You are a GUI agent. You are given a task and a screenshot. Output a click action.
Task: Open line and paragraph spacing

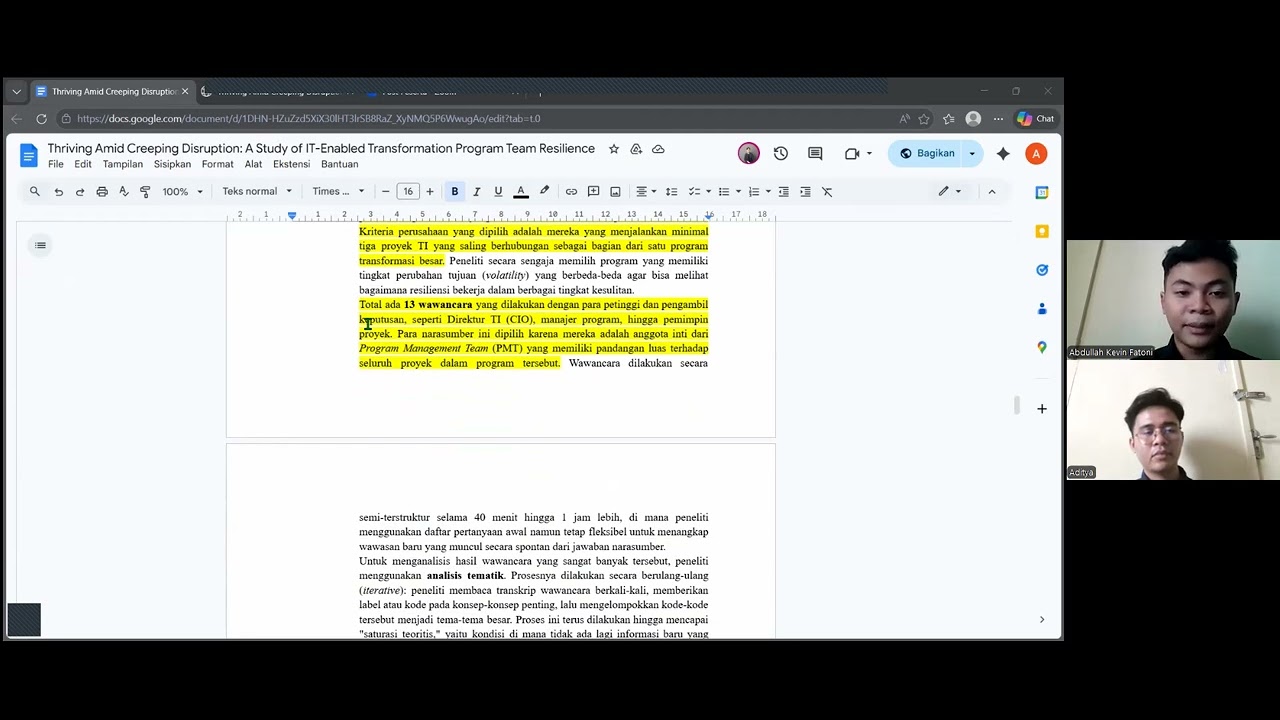tap(671, 191)
